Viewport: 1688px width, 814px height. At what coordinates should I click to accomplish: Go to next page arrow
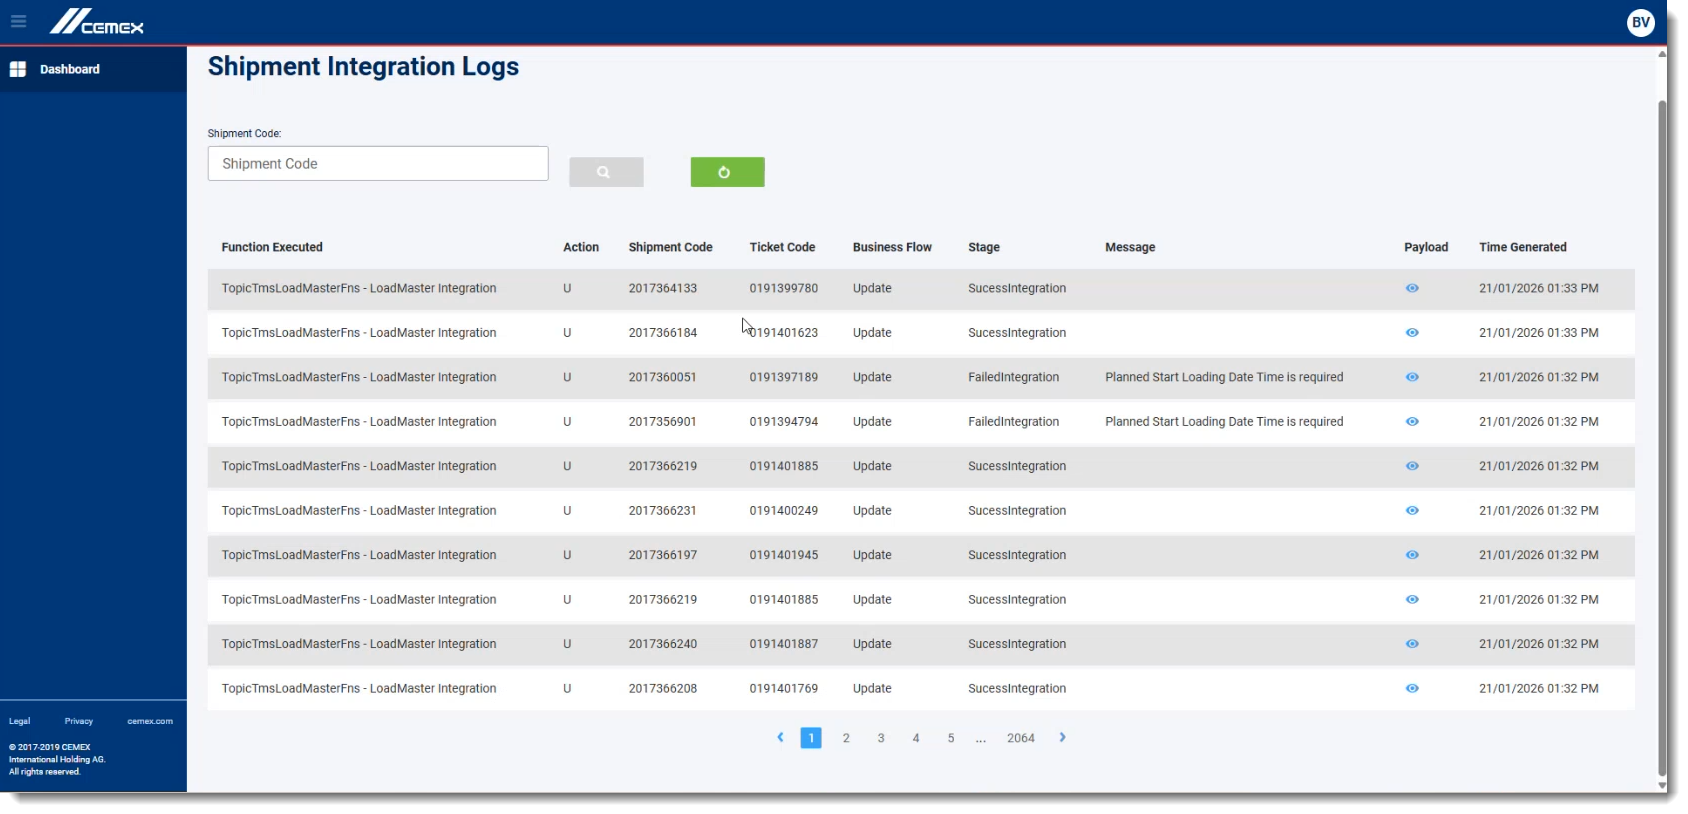tap(1062, 738)
